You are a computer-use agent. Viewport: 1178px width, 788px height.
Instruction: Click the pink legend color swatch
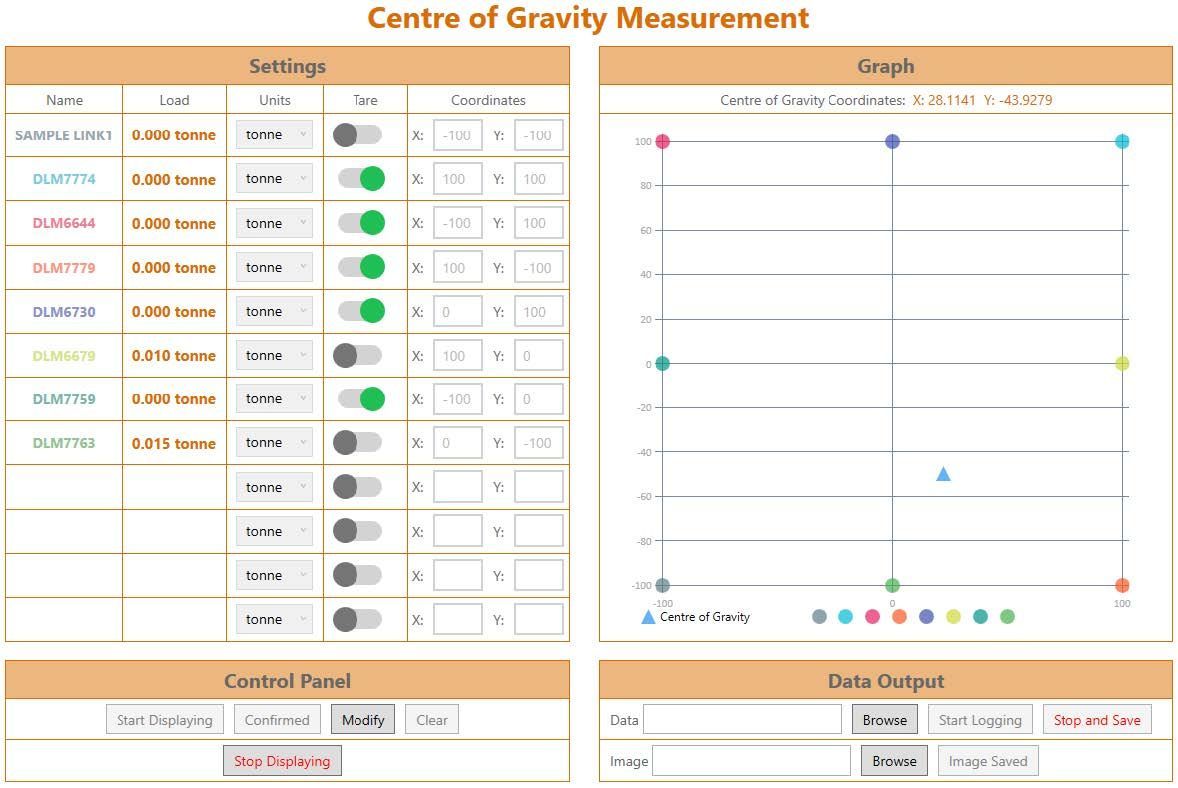click(x=872, y=617)
